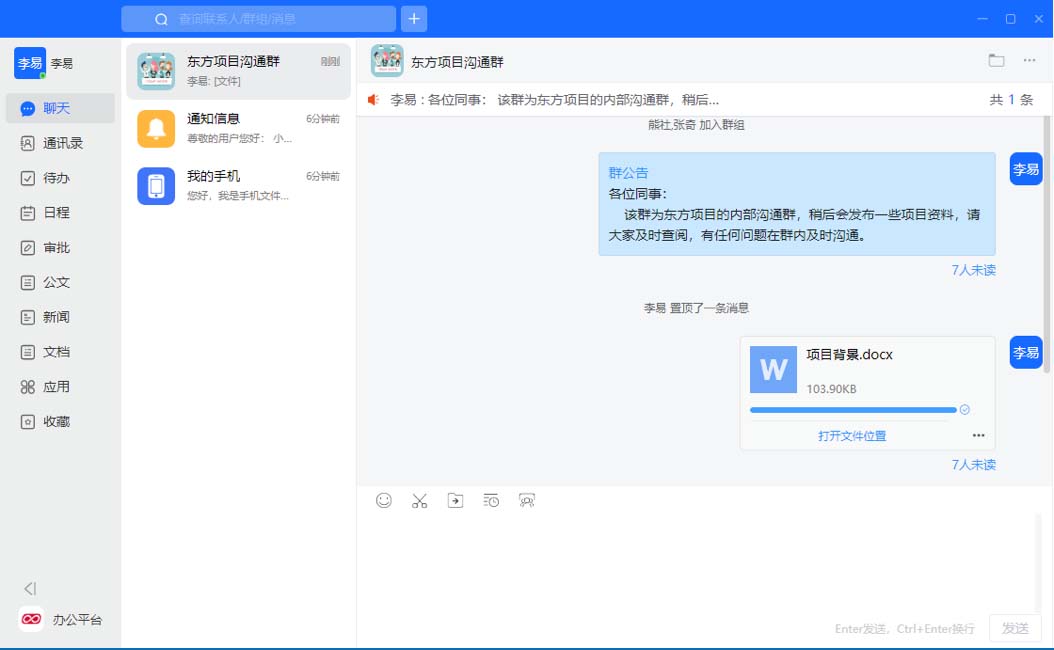Image resolution: width=1054 pixels, height=650 pixels.
Task: Go to 日程 calendar in sidebar
Action: click(55, 213)
